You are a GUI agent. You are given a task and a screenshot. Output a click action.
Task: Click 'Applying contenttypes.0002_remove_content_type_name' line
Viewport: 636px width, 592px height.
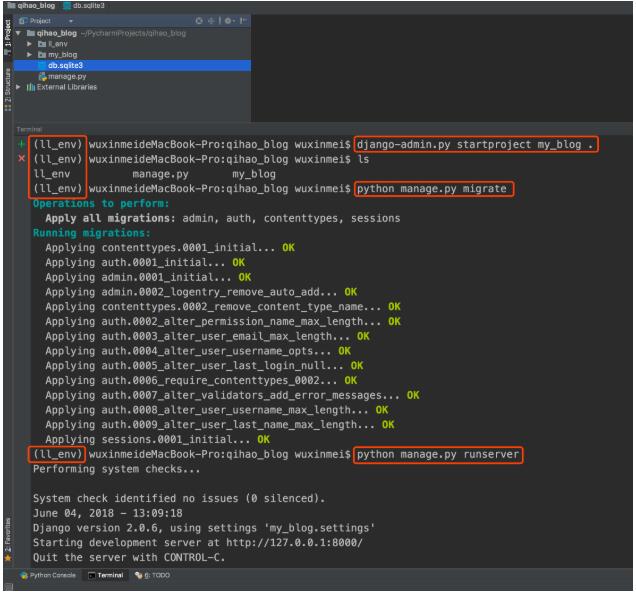223,307
